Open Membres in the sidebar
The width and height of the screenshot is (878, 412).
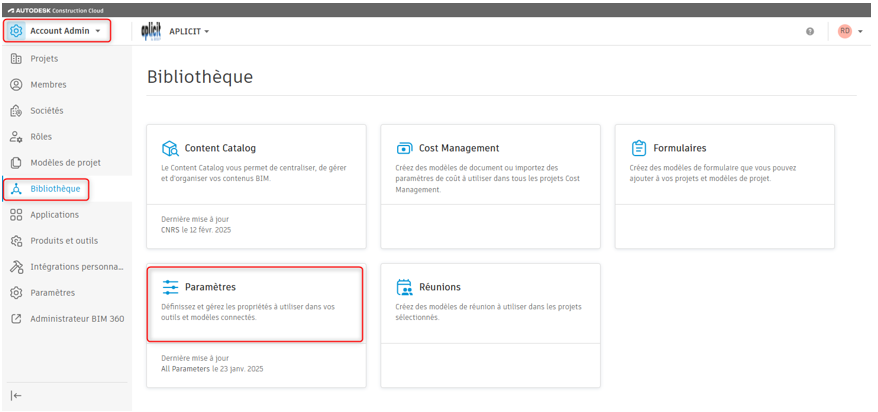(x=48, y=85)
